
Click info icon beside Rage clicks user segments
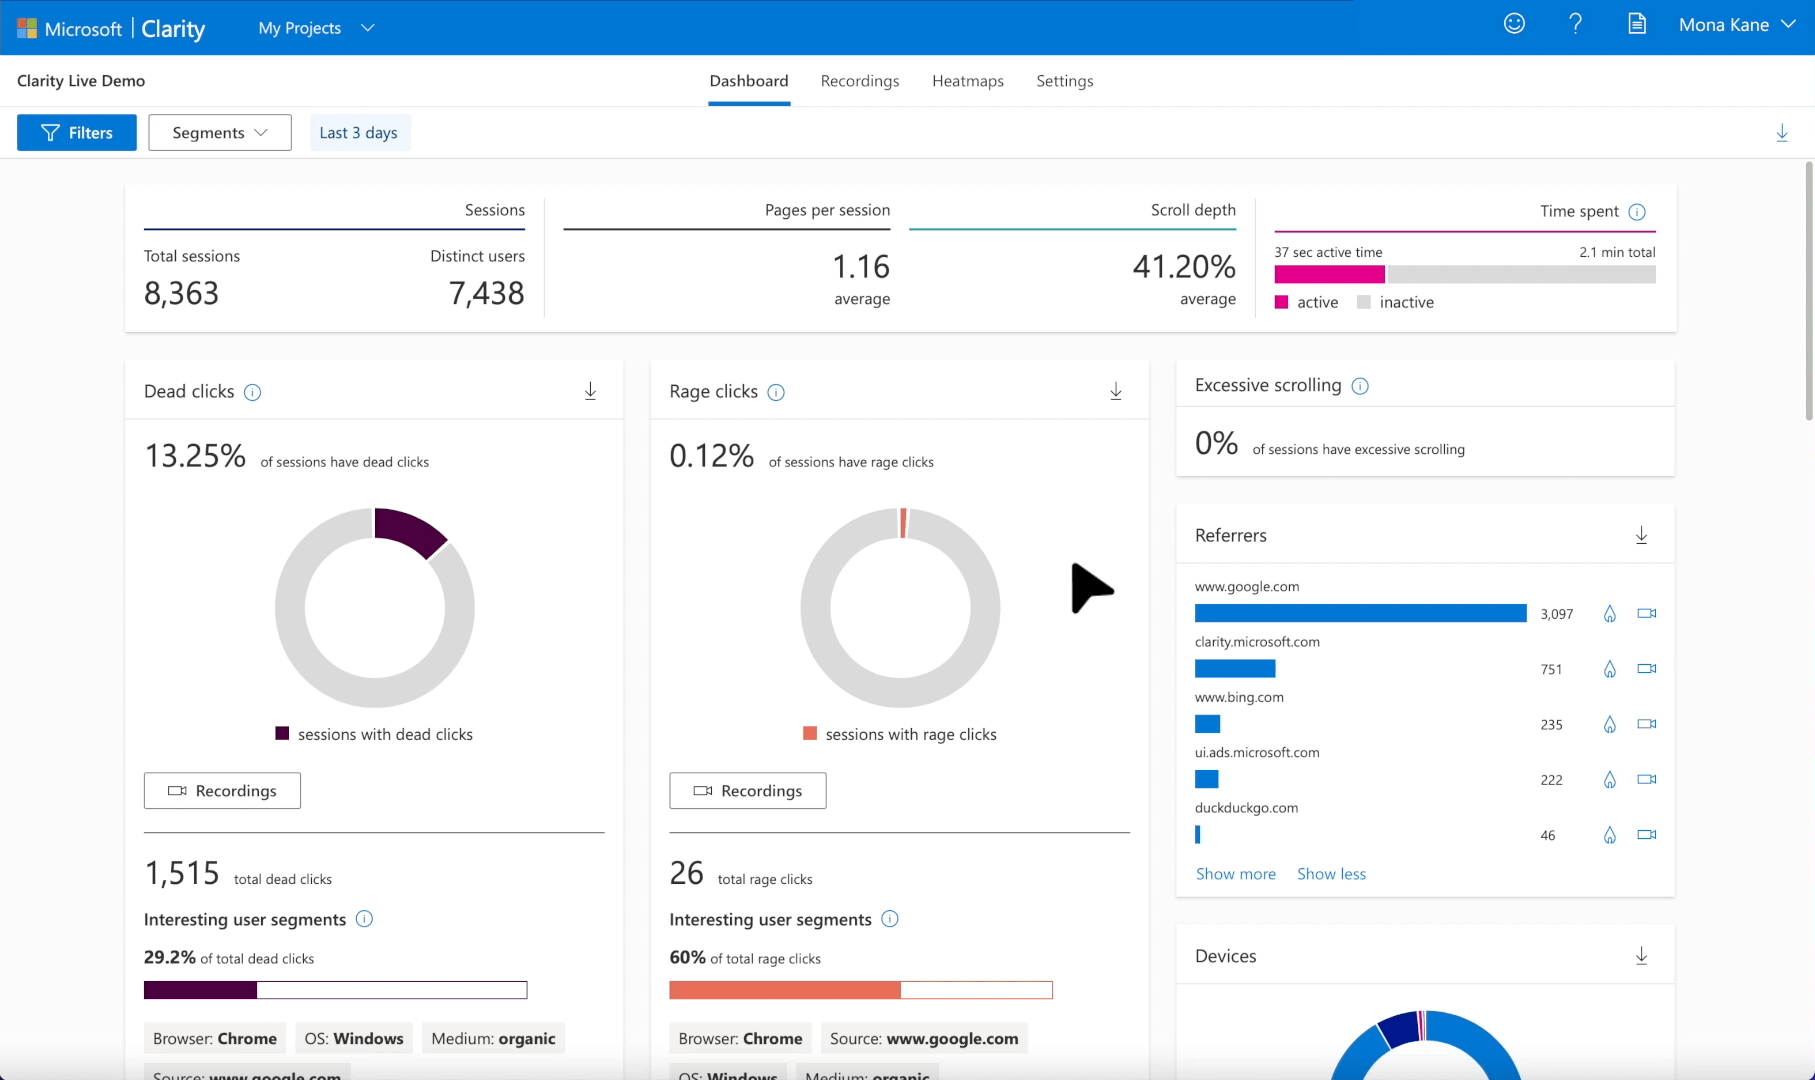890,919
